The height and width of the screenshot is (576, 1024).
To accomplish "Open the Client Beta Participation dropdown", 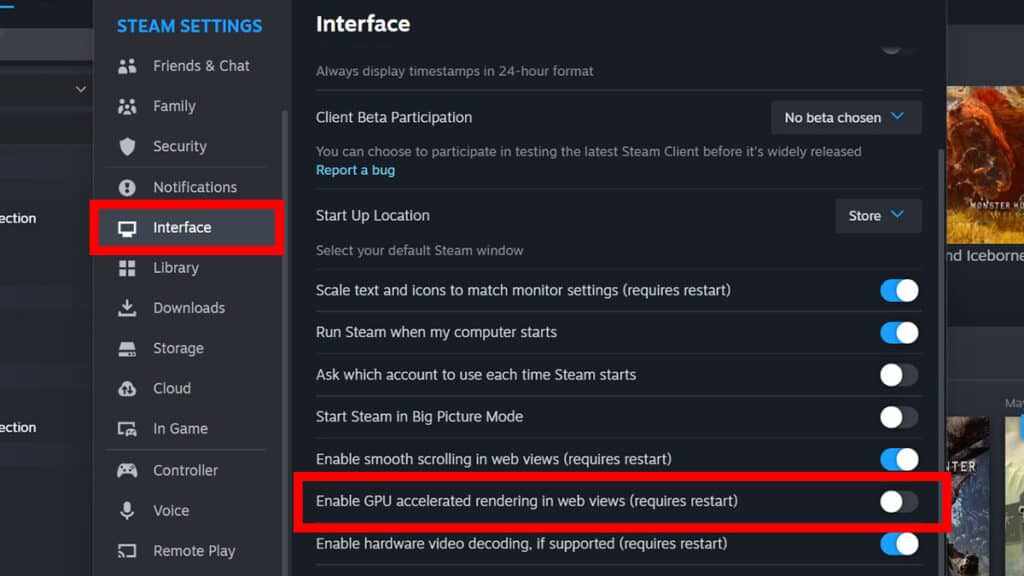I will [x=845, y=117].
